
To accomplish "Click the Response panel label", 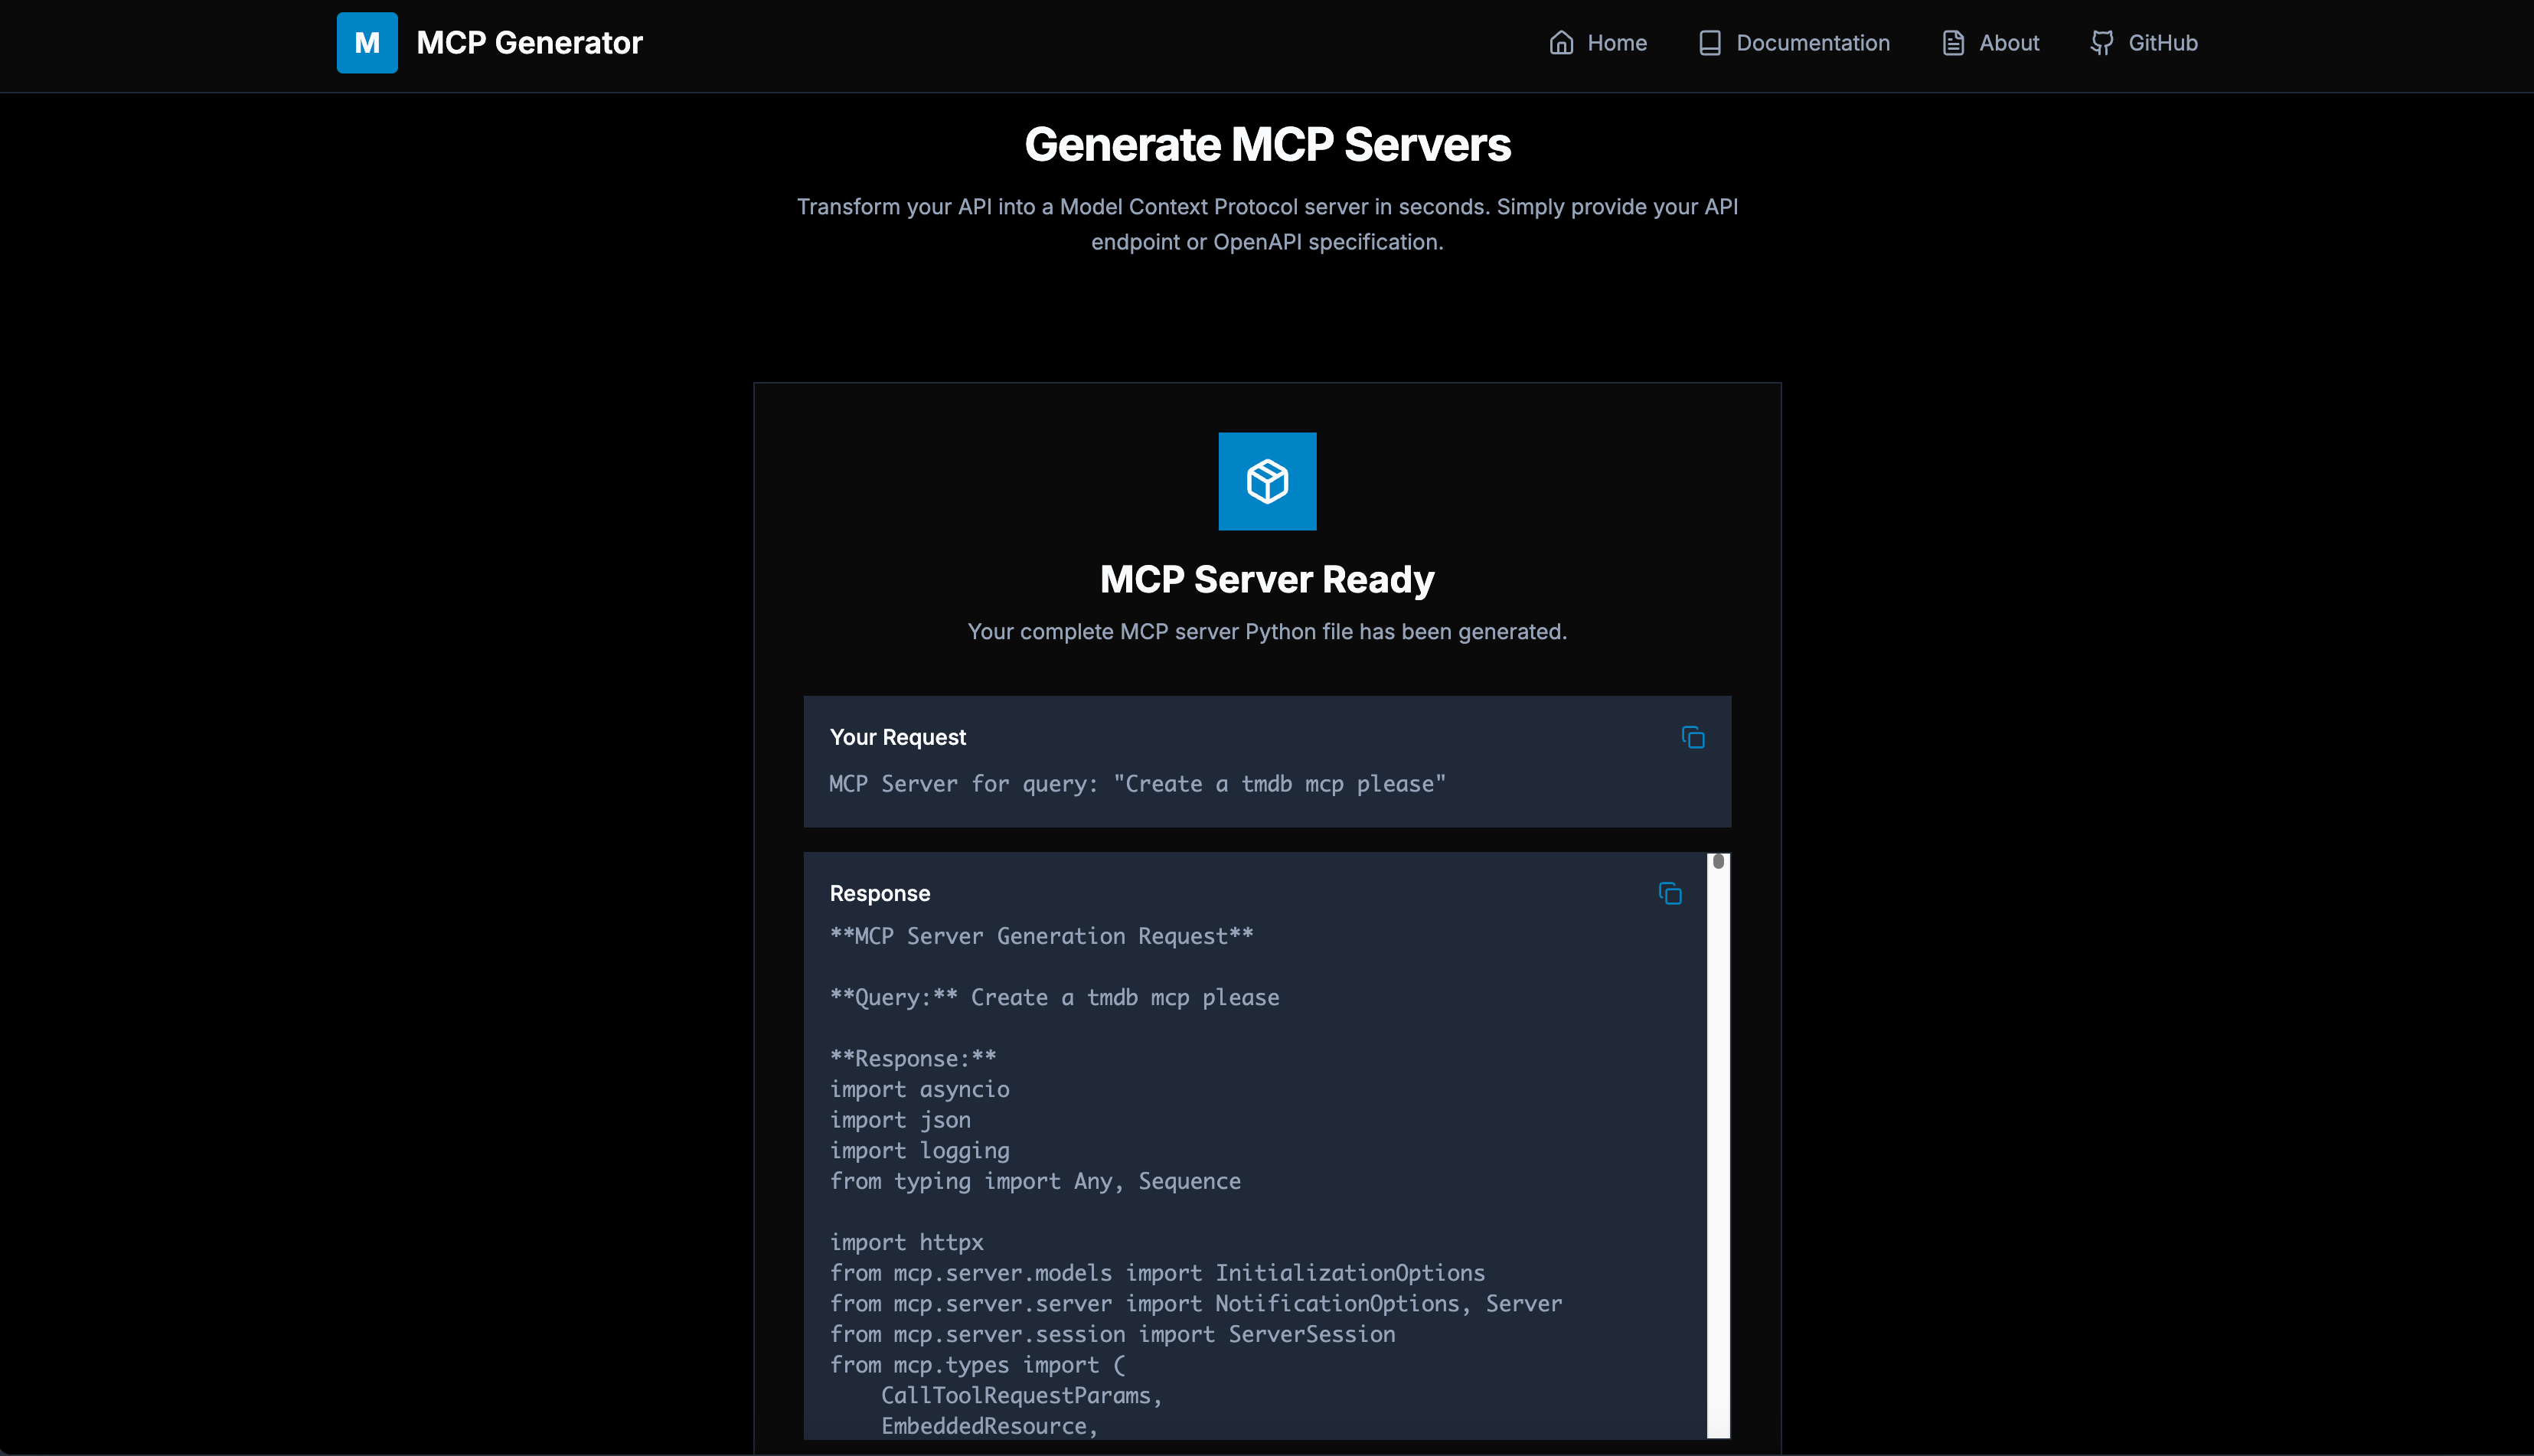I will [x=879, y=894].
